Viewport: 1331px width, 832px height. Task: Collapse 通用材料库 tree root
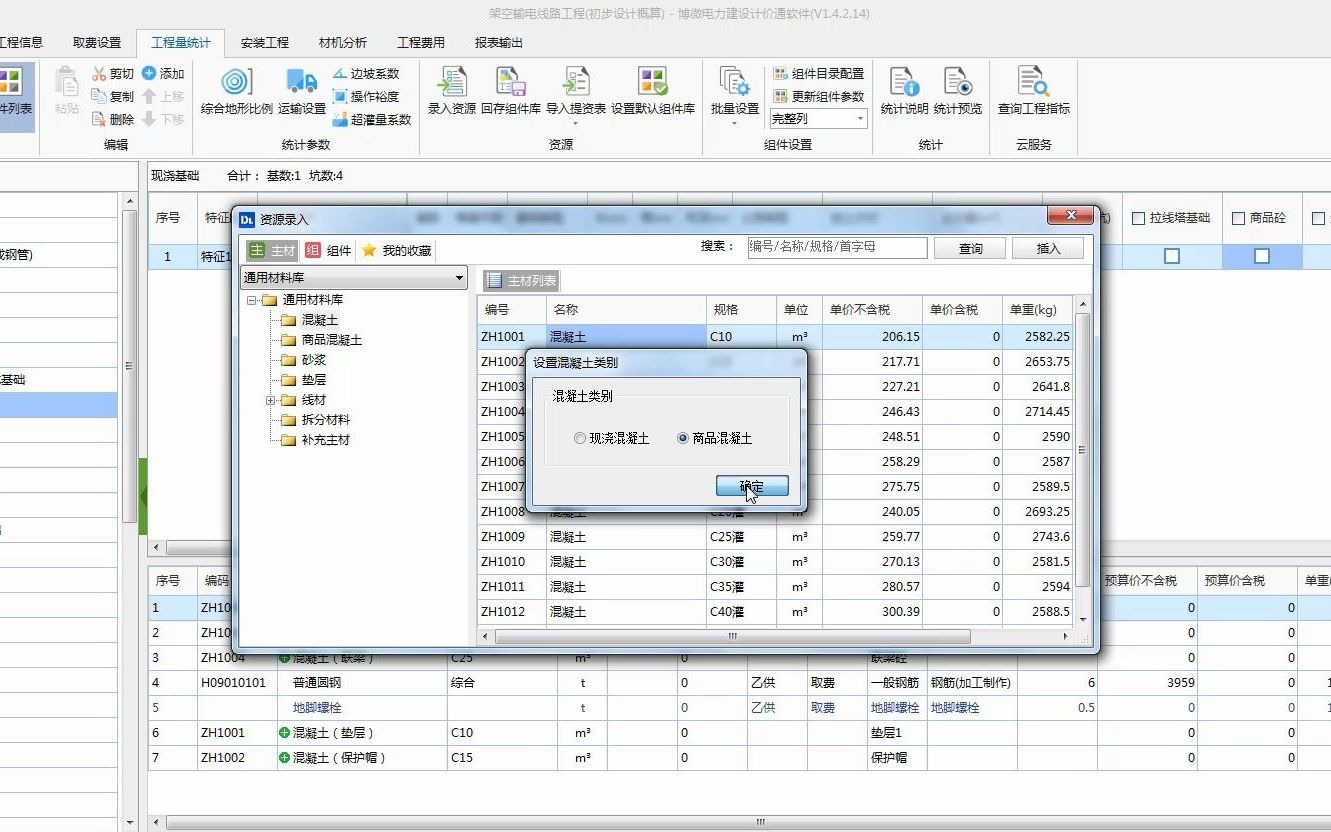click(x=253, y=300)
